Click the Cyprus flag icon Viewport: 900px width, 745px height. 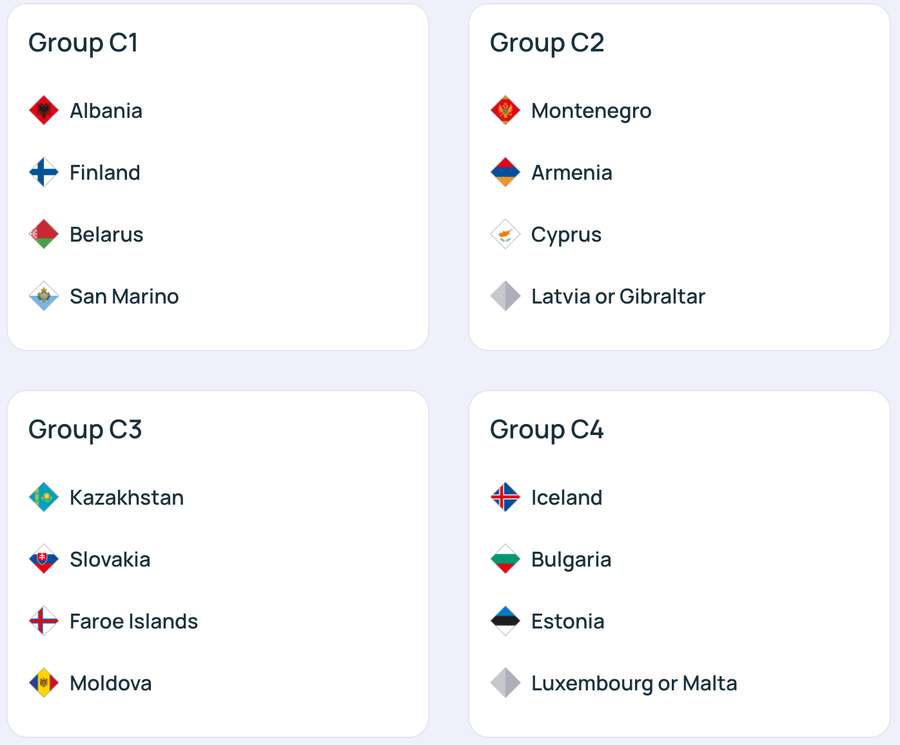coord(505,234)
